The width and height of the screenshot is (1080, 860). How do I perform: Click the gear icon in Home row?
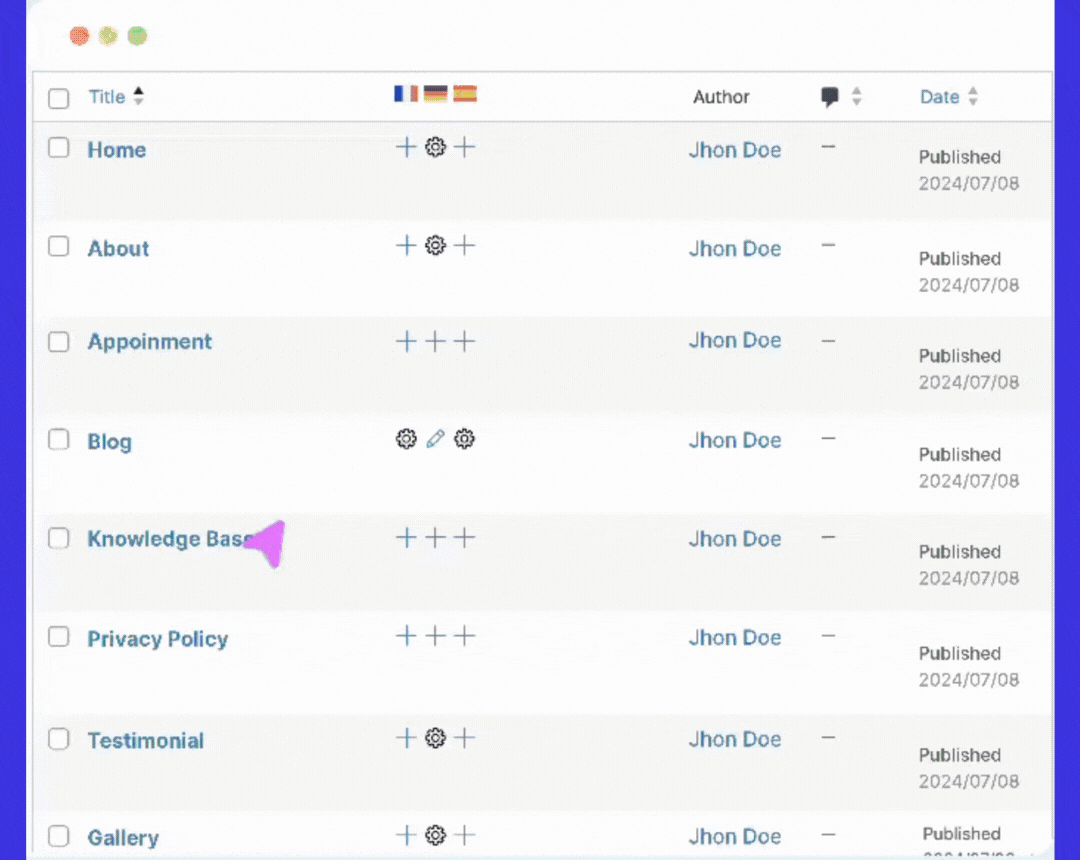[x=435, y=148]
